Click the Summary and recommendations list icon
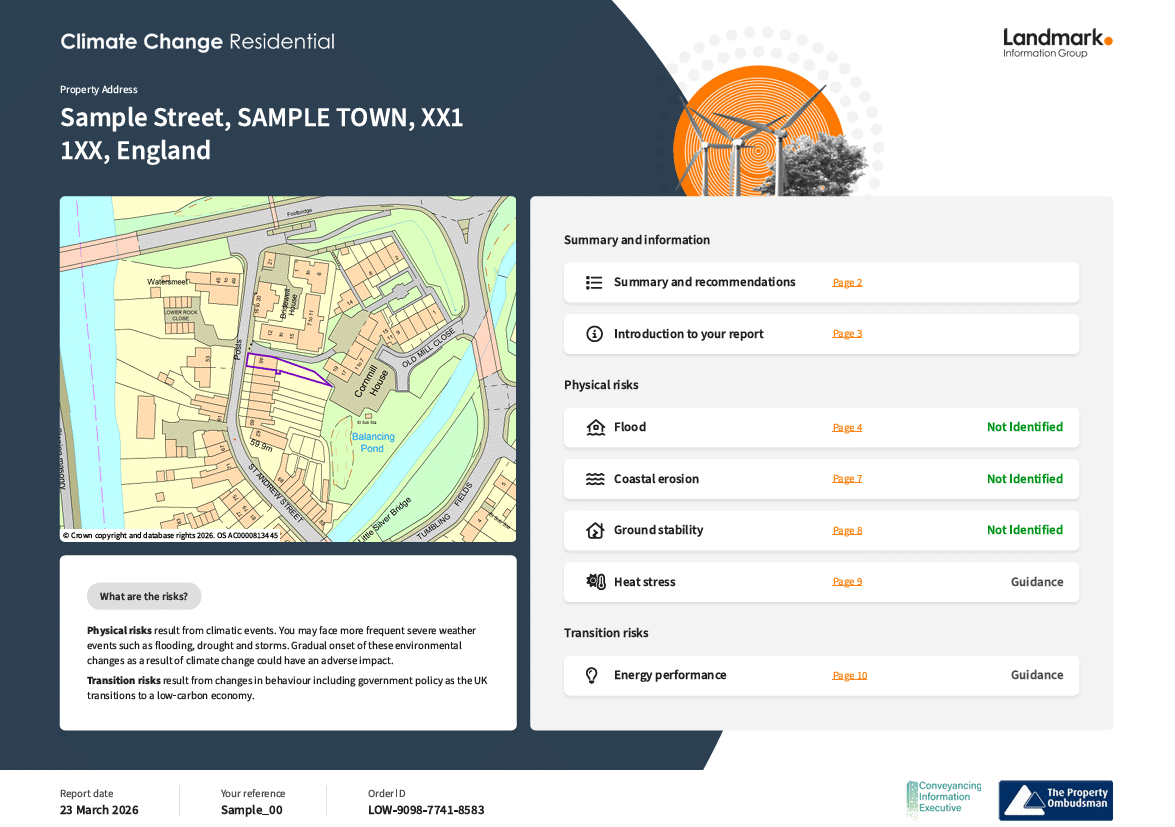This screenshot has width=1175, height=827. coord(594,283)
